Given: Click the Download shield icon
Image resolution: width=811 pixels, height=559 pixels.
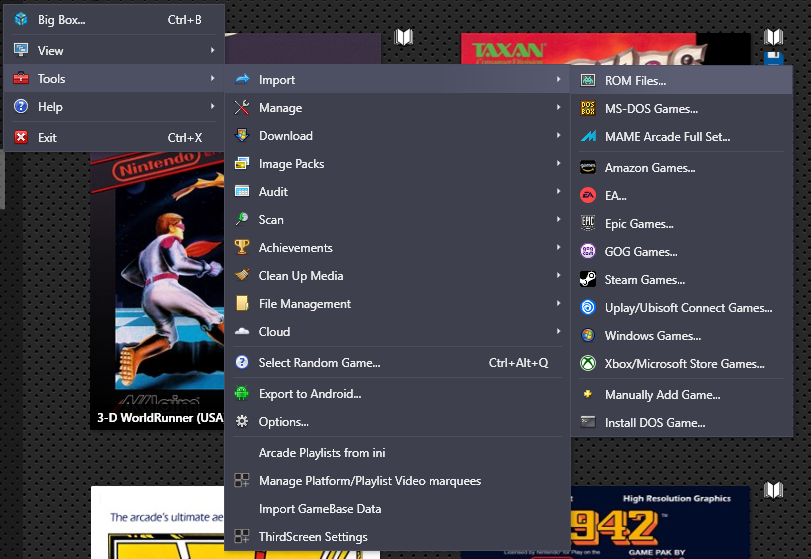Looking at the screenshot, I should tap(242, 135).
